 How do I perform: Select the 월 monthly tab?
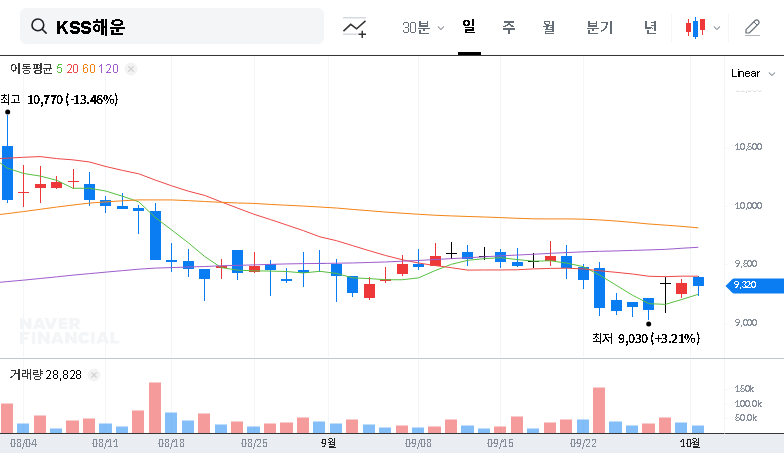click(x=548, y=27)
